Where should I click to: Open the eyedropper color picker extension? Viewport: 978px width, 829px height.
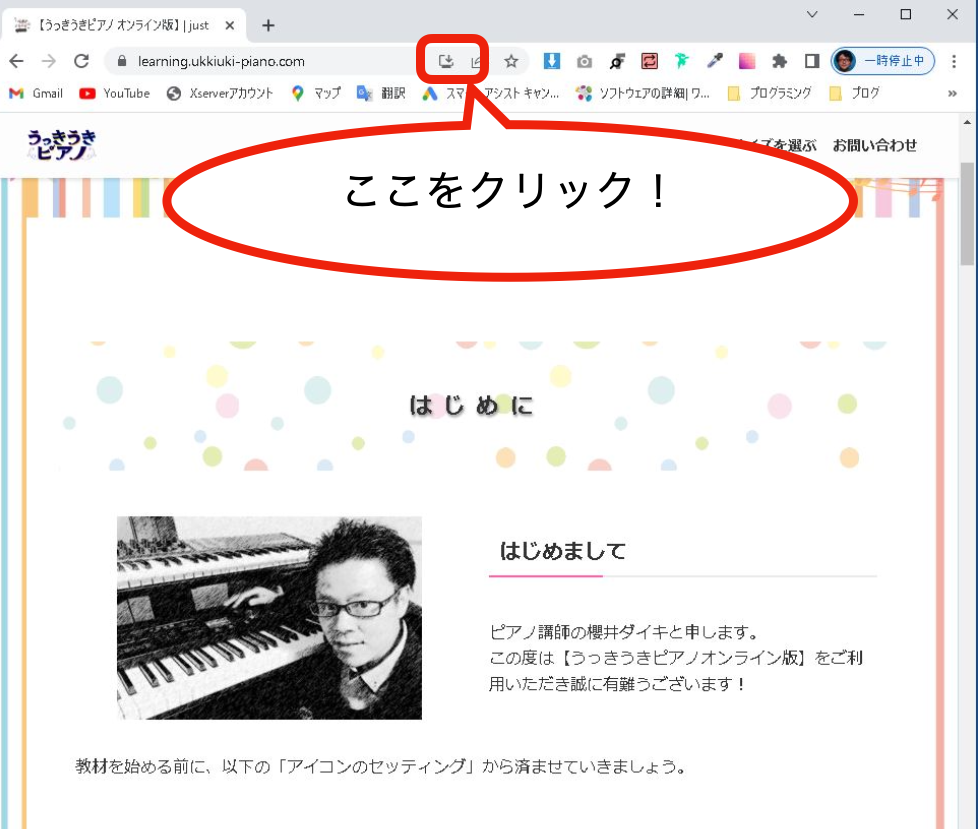714,61
